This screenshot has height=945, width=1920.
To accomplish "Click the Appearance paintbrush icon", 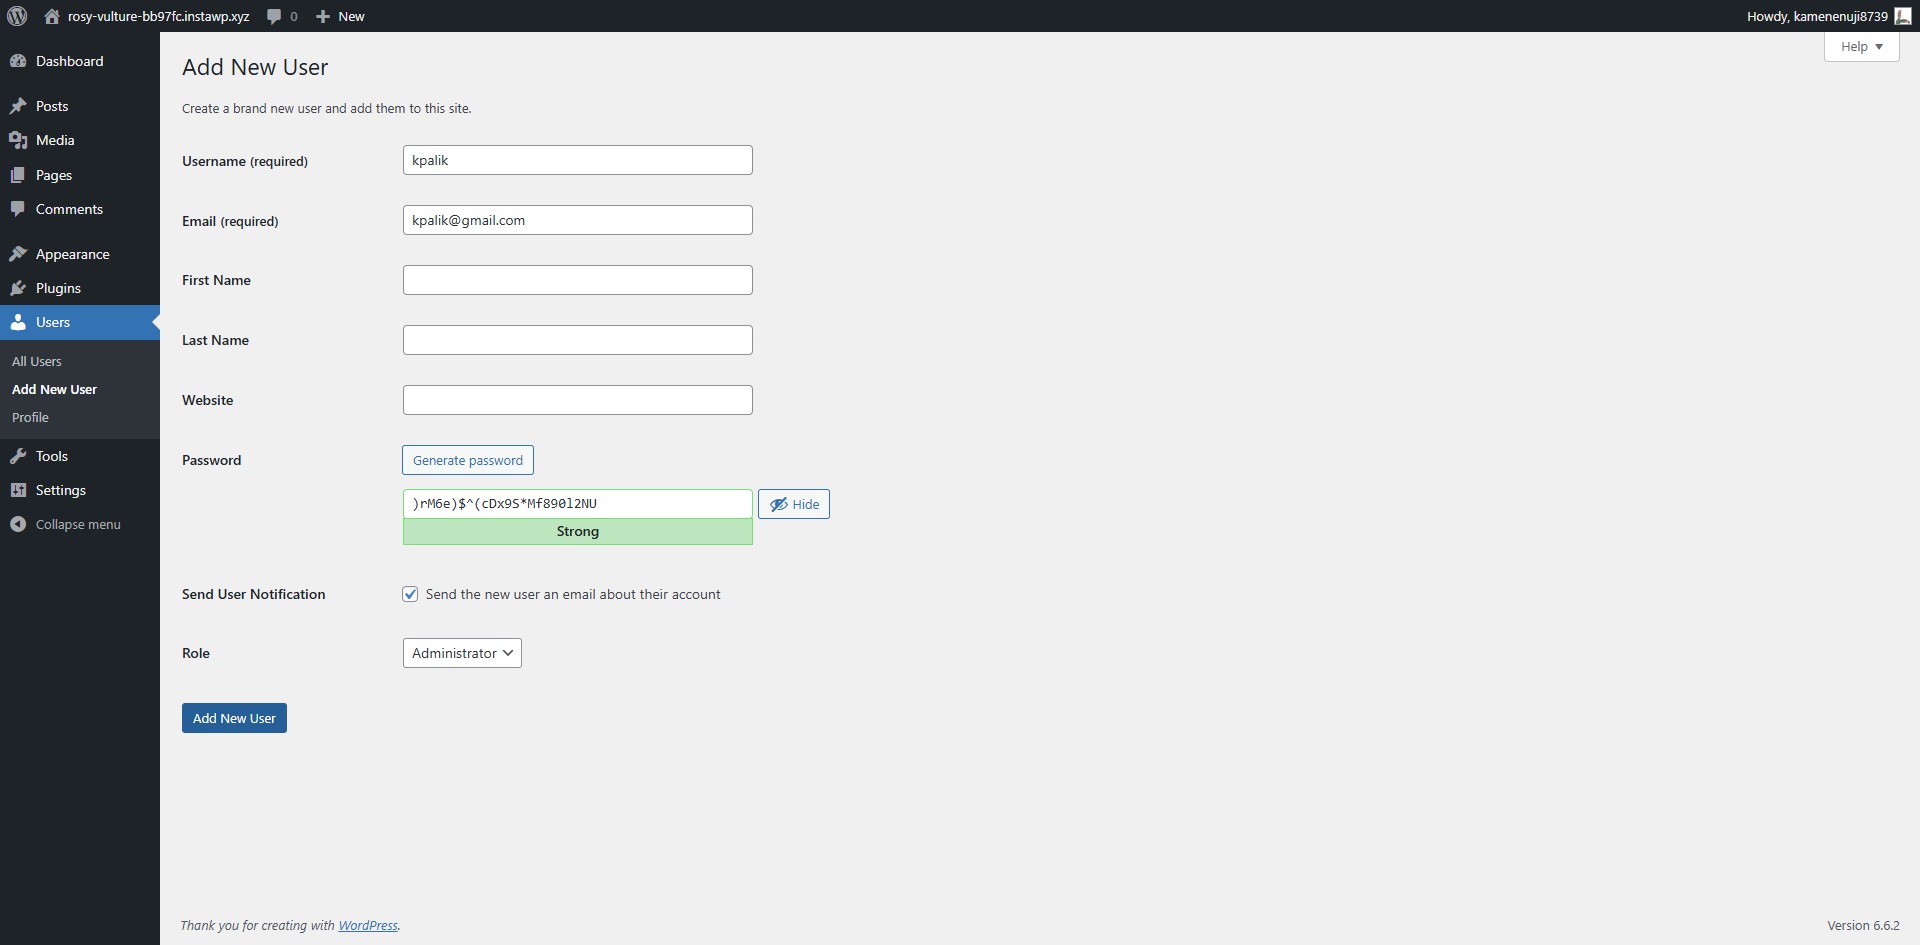I will point(18,254).
